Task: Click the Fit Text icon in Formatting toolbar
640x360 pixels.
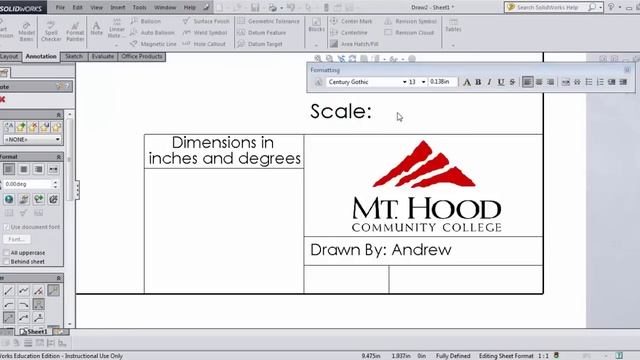Action: click(x=566, y=82)
